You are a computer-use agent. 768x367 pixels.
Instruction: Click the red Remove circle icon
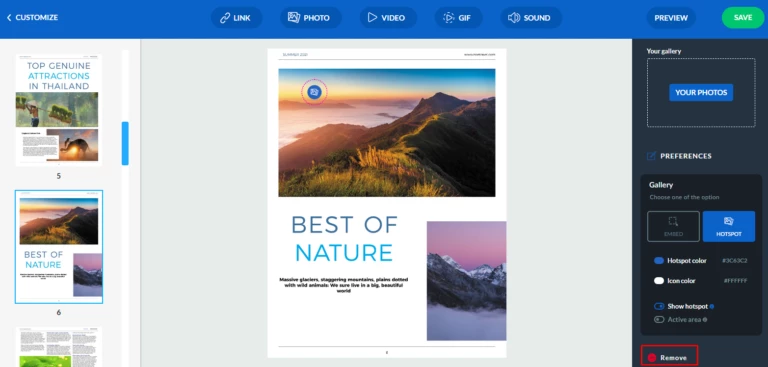point(651,358)
